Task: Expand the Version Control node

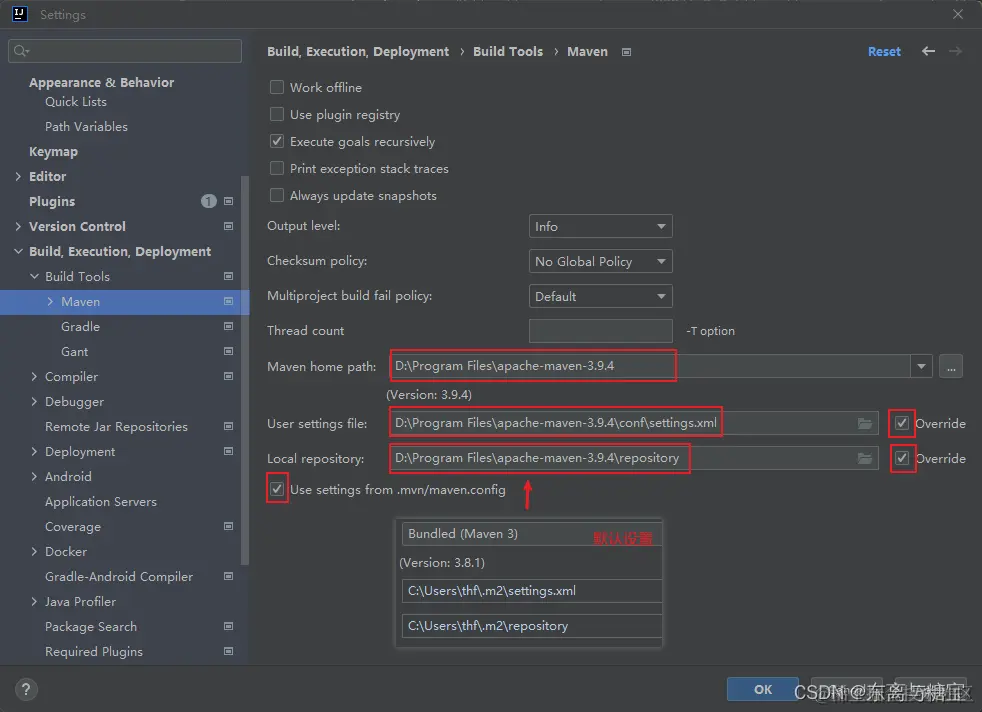Action: tap(18, 227)
